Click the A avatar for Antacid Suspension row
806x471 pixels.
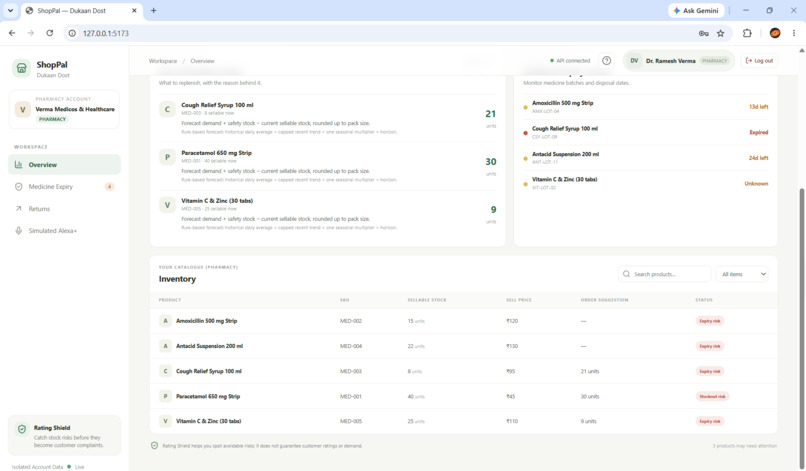[x=165, y=346]
